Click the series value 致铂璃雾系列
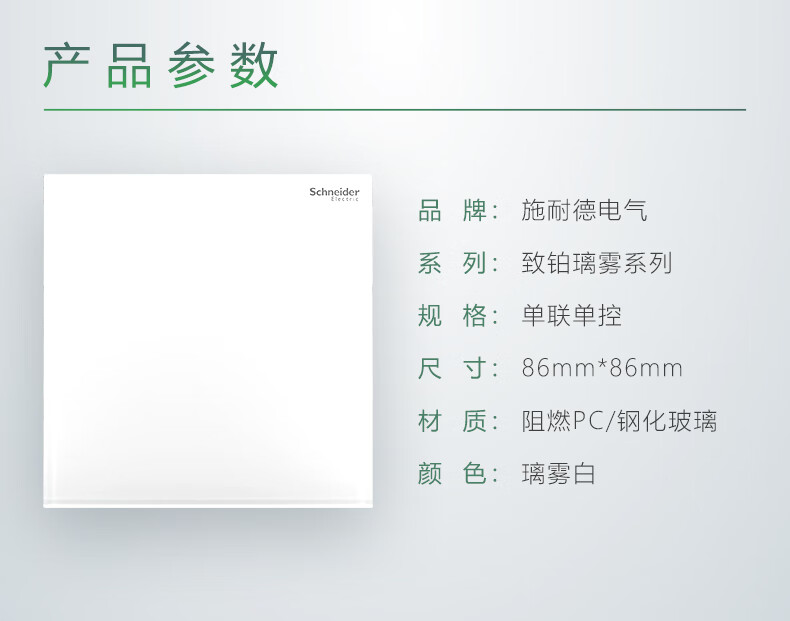Screen dimensions: 790x621 (x=597, y=263)
